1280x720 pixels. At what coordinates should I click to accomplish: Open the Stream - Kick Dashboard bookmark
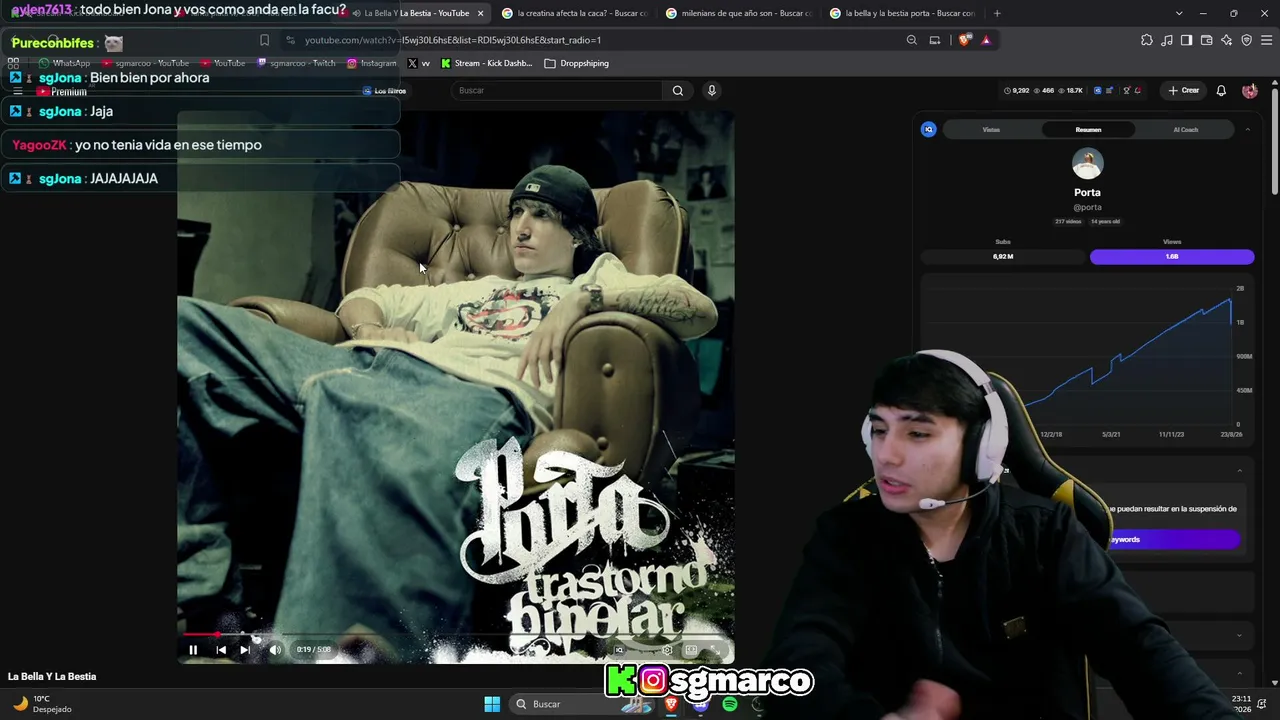coord(487,63)
